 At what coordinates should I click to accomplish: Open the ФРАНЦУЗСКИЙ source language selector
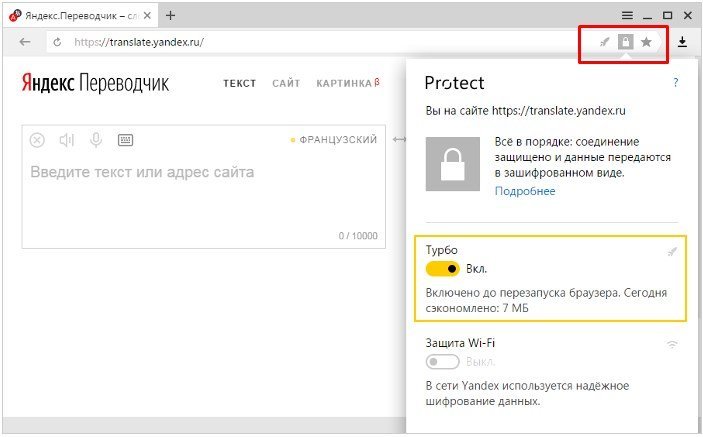point(334,140)
